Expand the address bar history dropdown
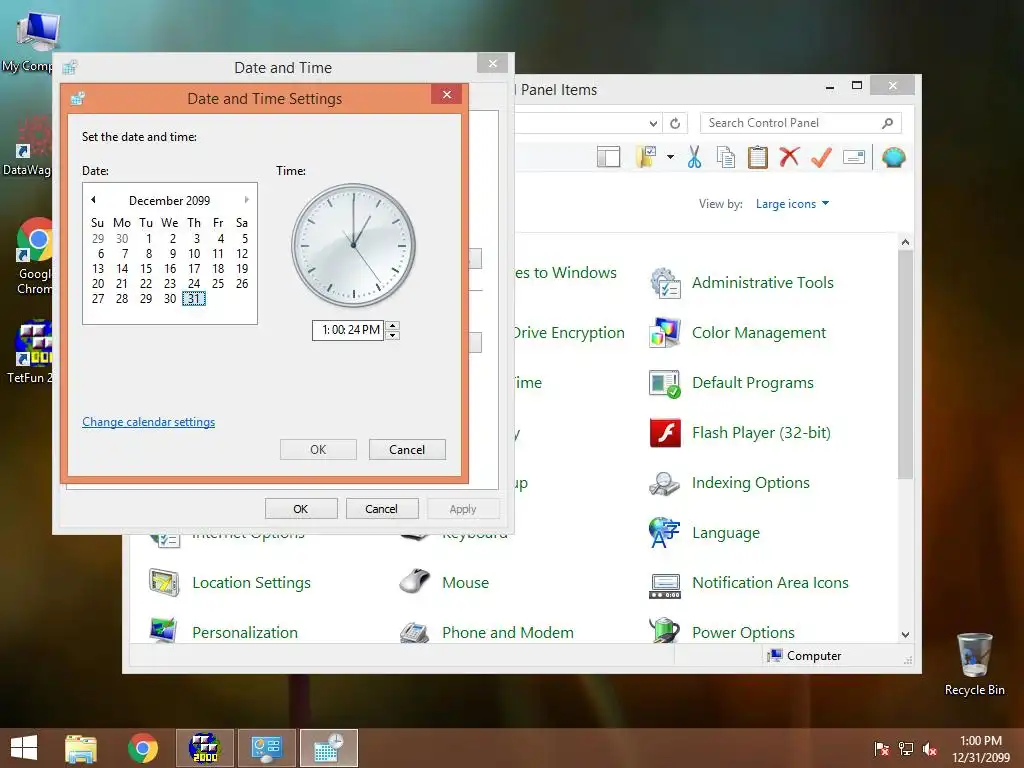Screen dimensions: 1024x768 pyautogui.click(x=653, y=123)
